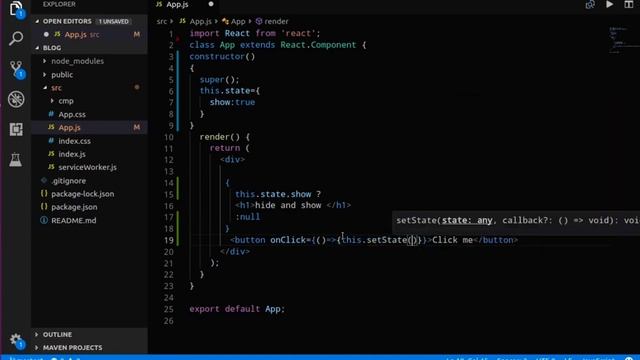The height and width of the screenshot is (360, 640).
Task: Click 'show:true' in the state object
Action: pyautogui.click(x=232, y=102)
